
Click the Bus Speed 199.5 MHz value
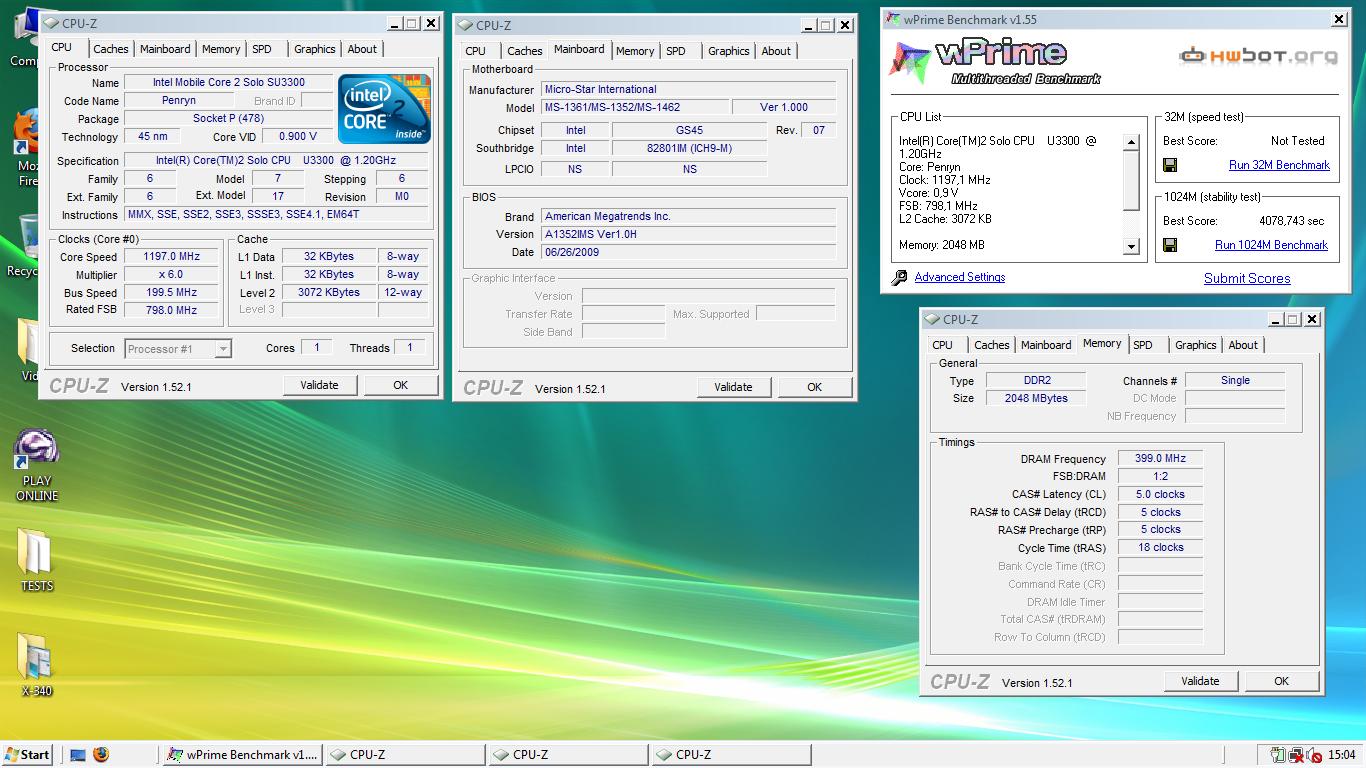171,293
